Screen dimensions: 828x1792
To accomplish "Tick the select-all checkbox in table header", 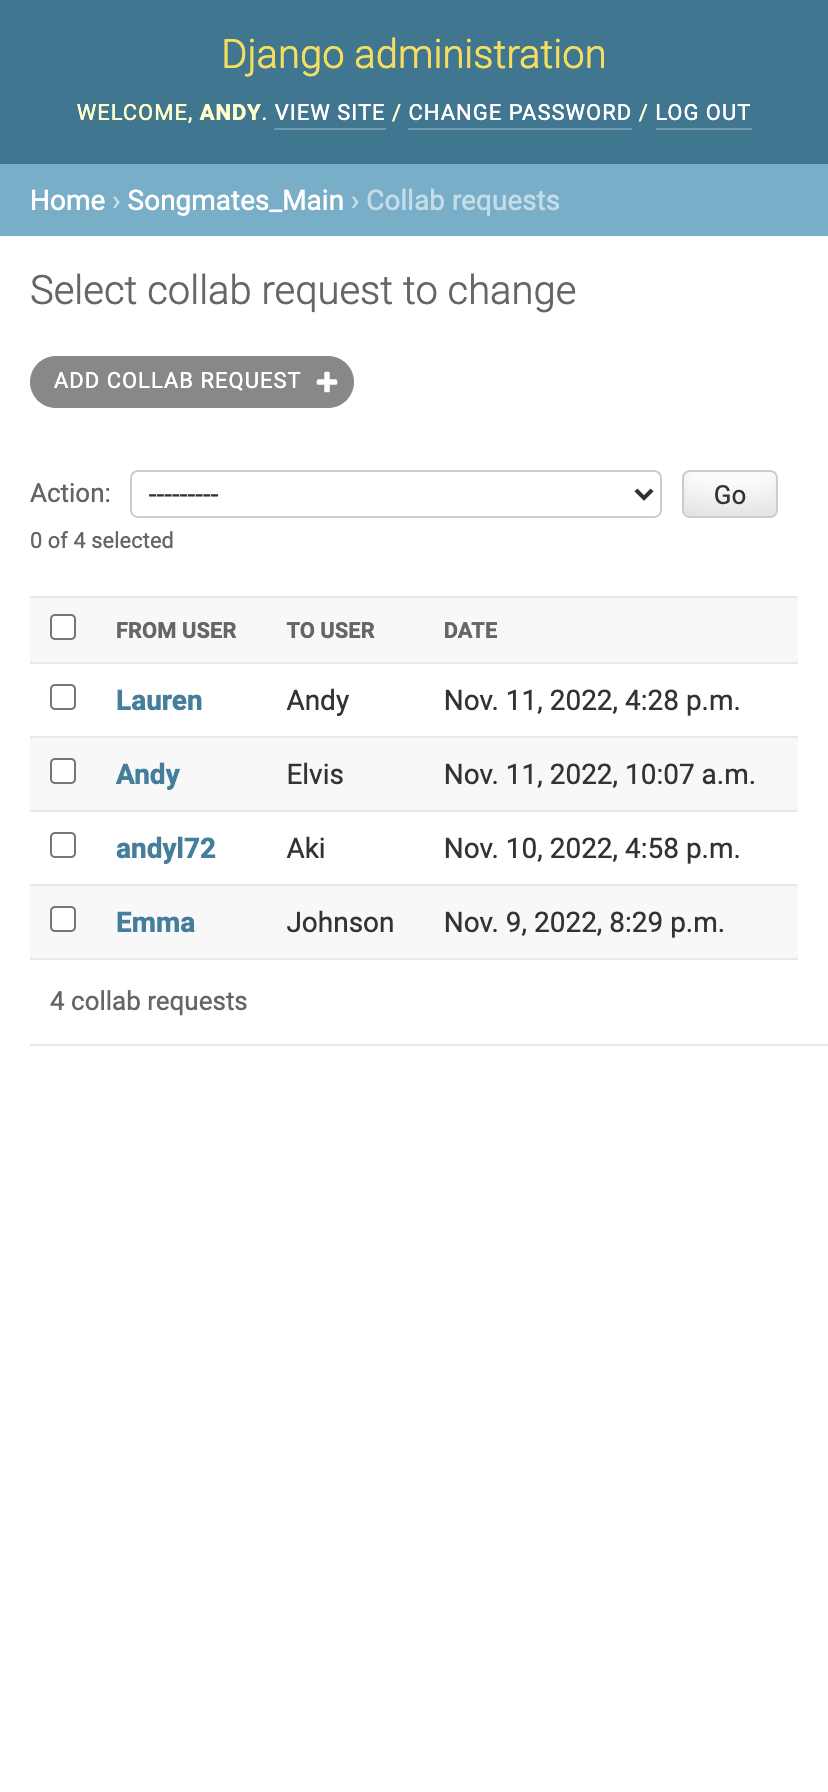I will 63,627.
